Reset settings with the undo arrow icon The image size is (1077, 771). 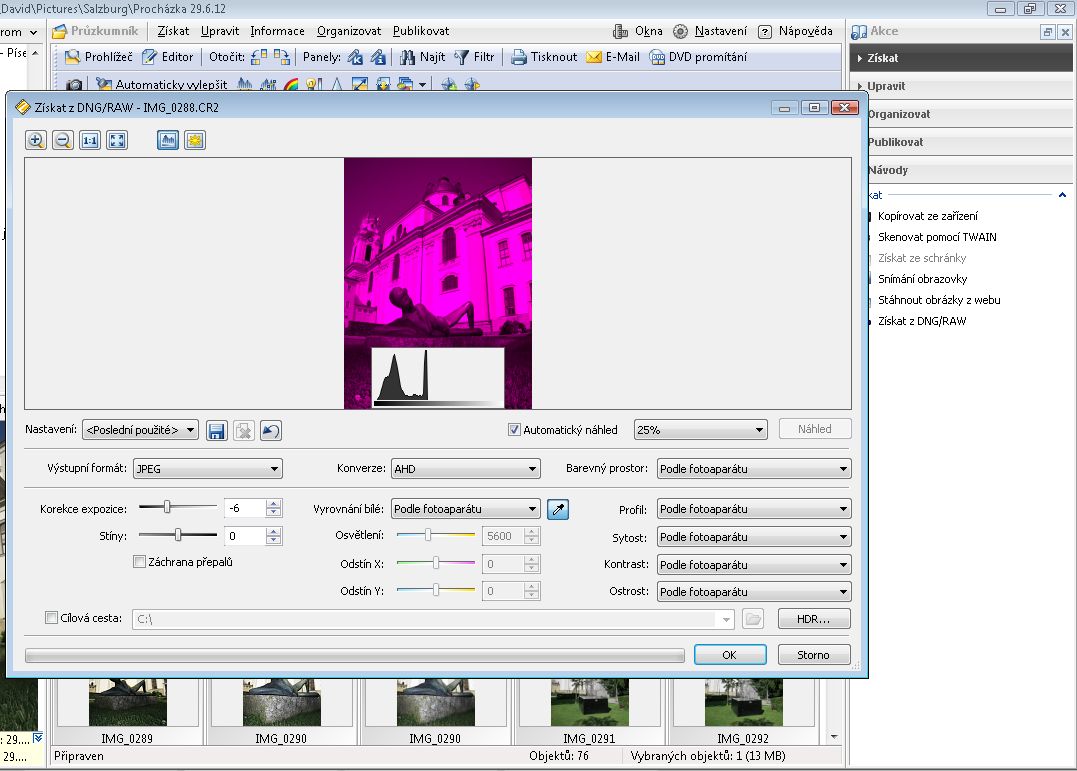tap(270, 431)
